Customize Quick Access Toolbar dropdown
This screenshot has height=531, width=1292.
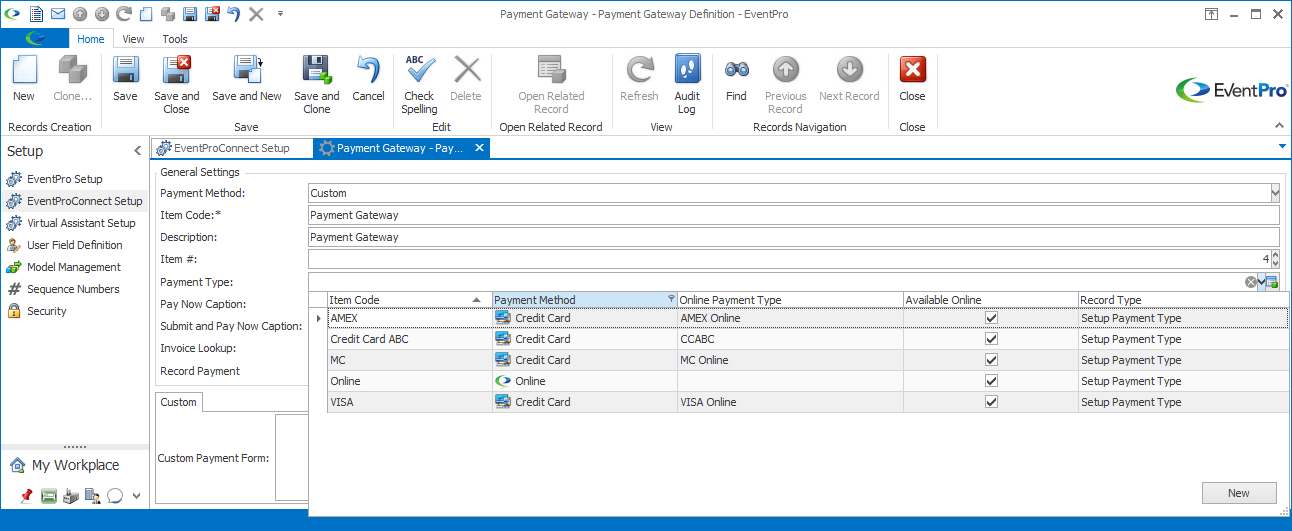280,14
